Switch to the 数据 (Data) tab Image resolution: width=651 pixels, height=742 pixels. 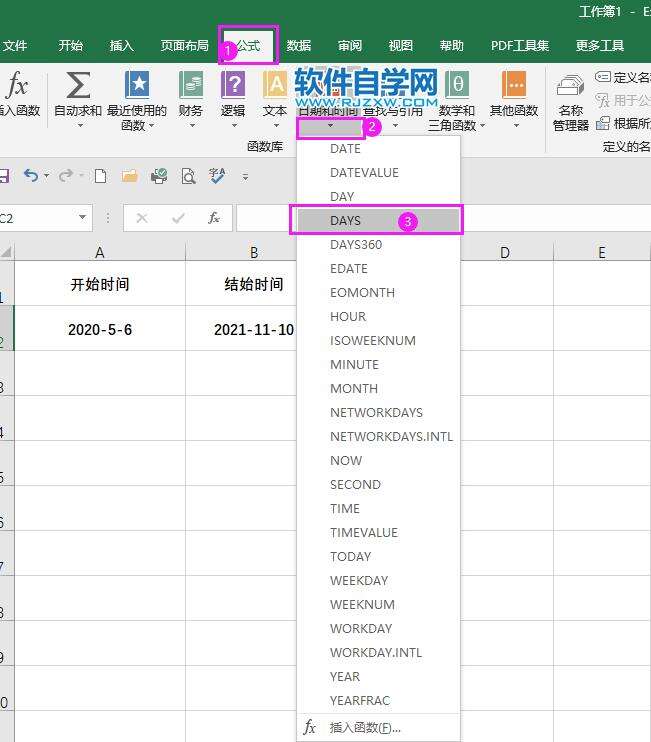(299, 45)
